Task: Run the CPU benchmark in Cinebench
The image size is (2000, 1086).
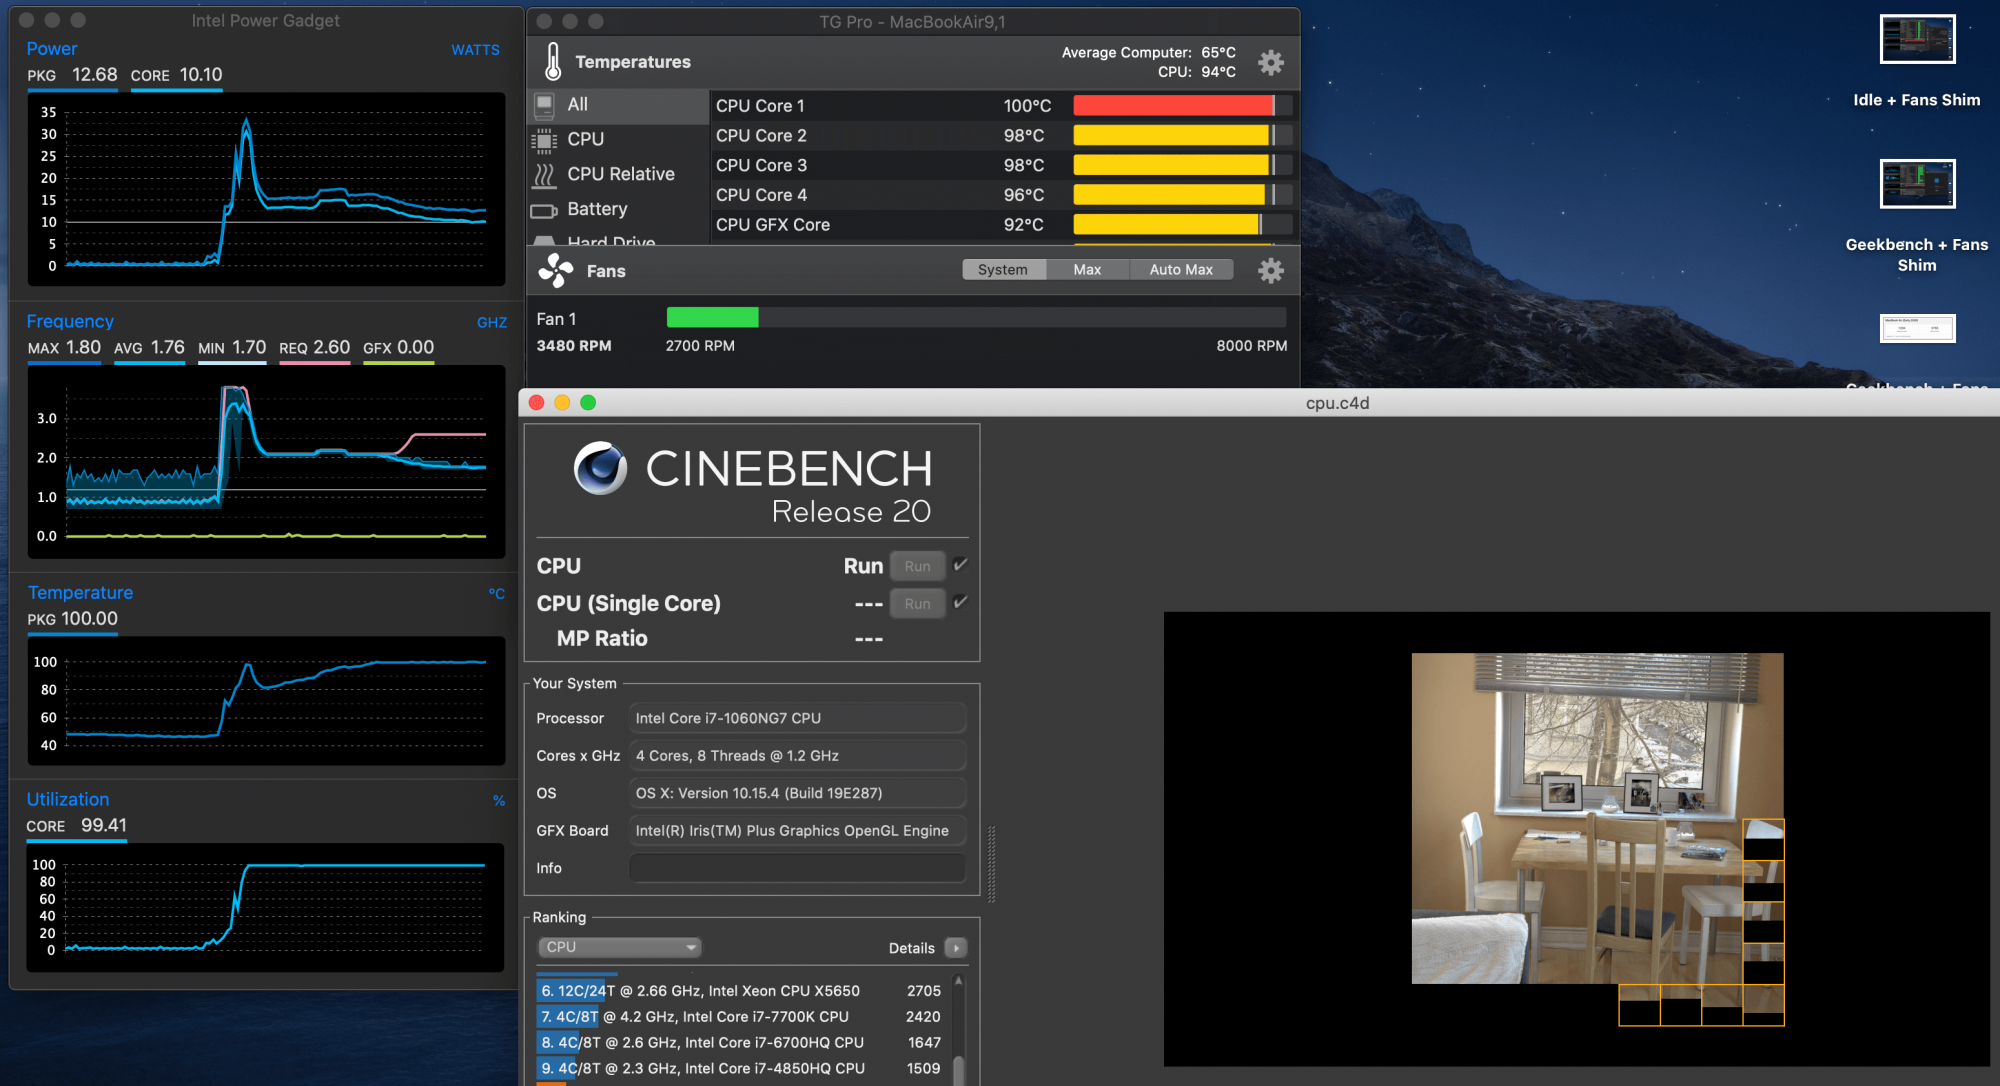Action: click(x=917, y=565)
